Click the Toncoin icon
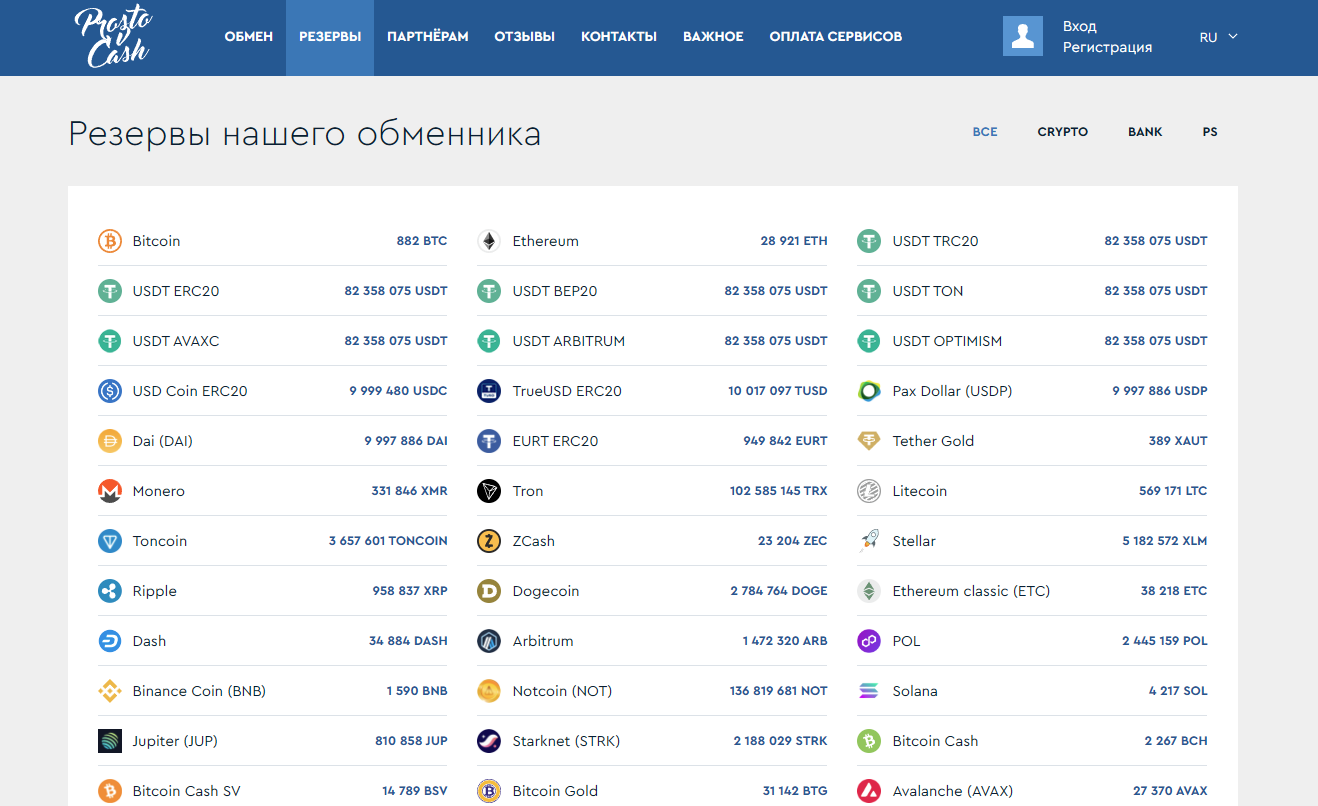Viewport: 1318px width, 806px height. pos(110,541)
